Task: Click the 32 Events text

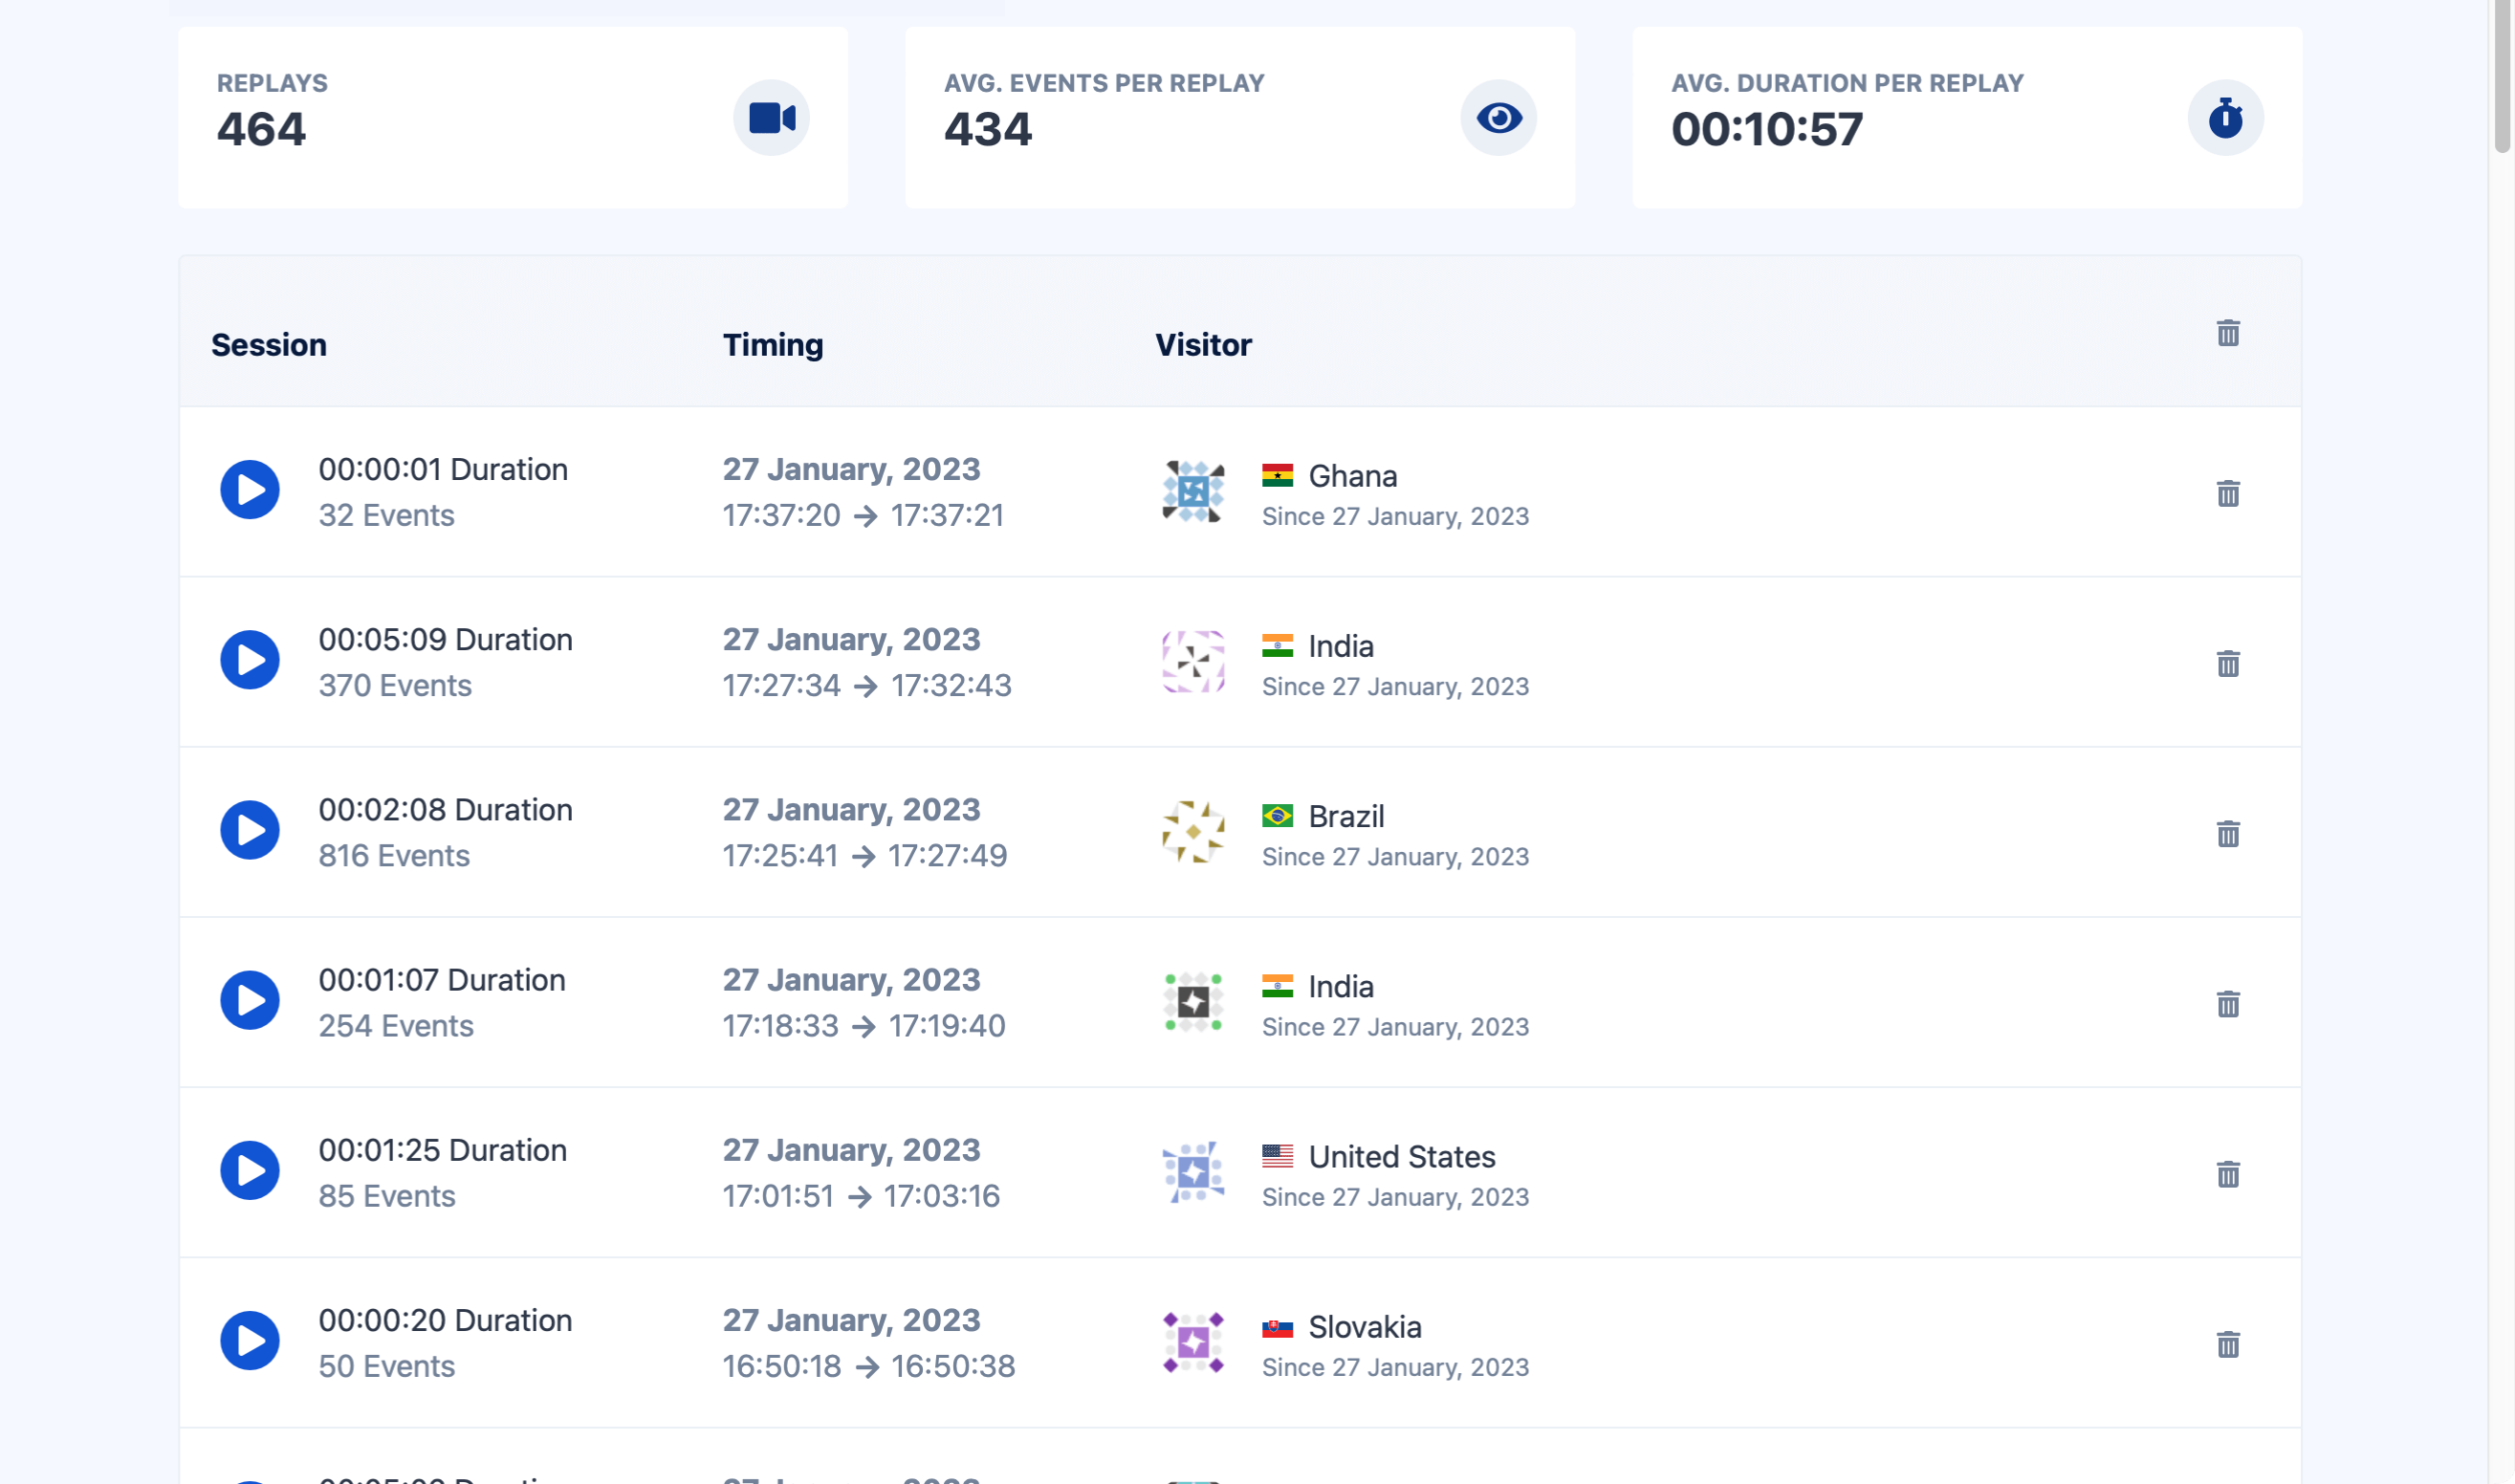Action: coord(386,515)
